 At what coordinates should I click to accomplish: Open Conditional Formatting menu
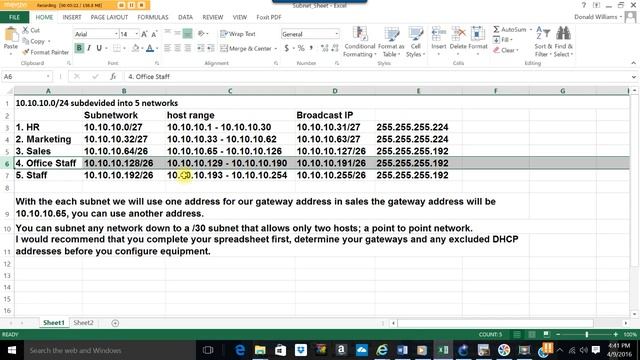click(359, 42)
